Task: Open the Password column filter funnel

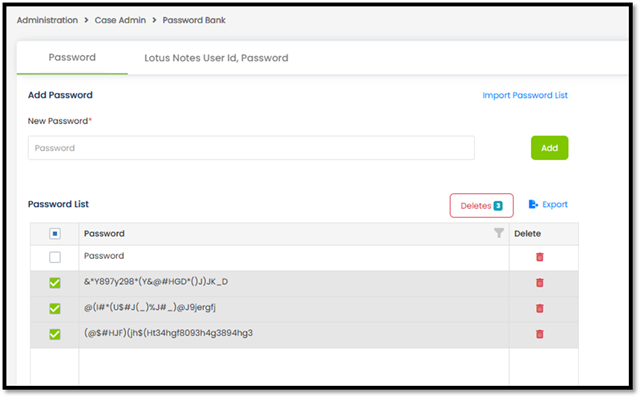Action: 499,233
